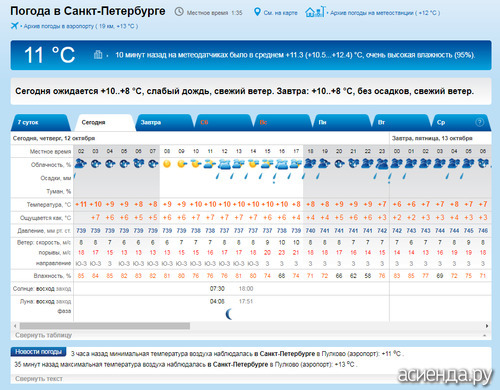The image size is (500, 390).
Task: Open the См. на карте link
Action: (x=280, y=13)
